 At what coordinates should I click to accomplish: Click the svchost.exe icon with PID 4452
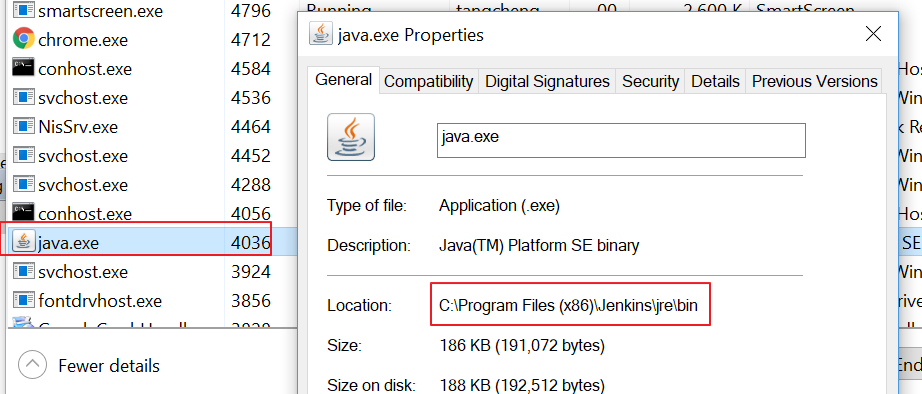[23, 155]
